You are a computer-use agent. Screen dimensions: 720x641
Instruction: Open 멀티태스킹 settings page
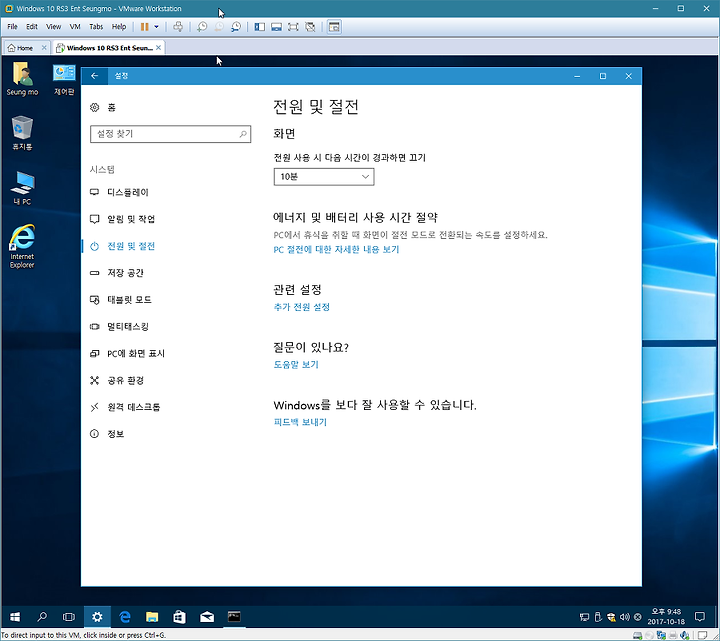(119, 326)
